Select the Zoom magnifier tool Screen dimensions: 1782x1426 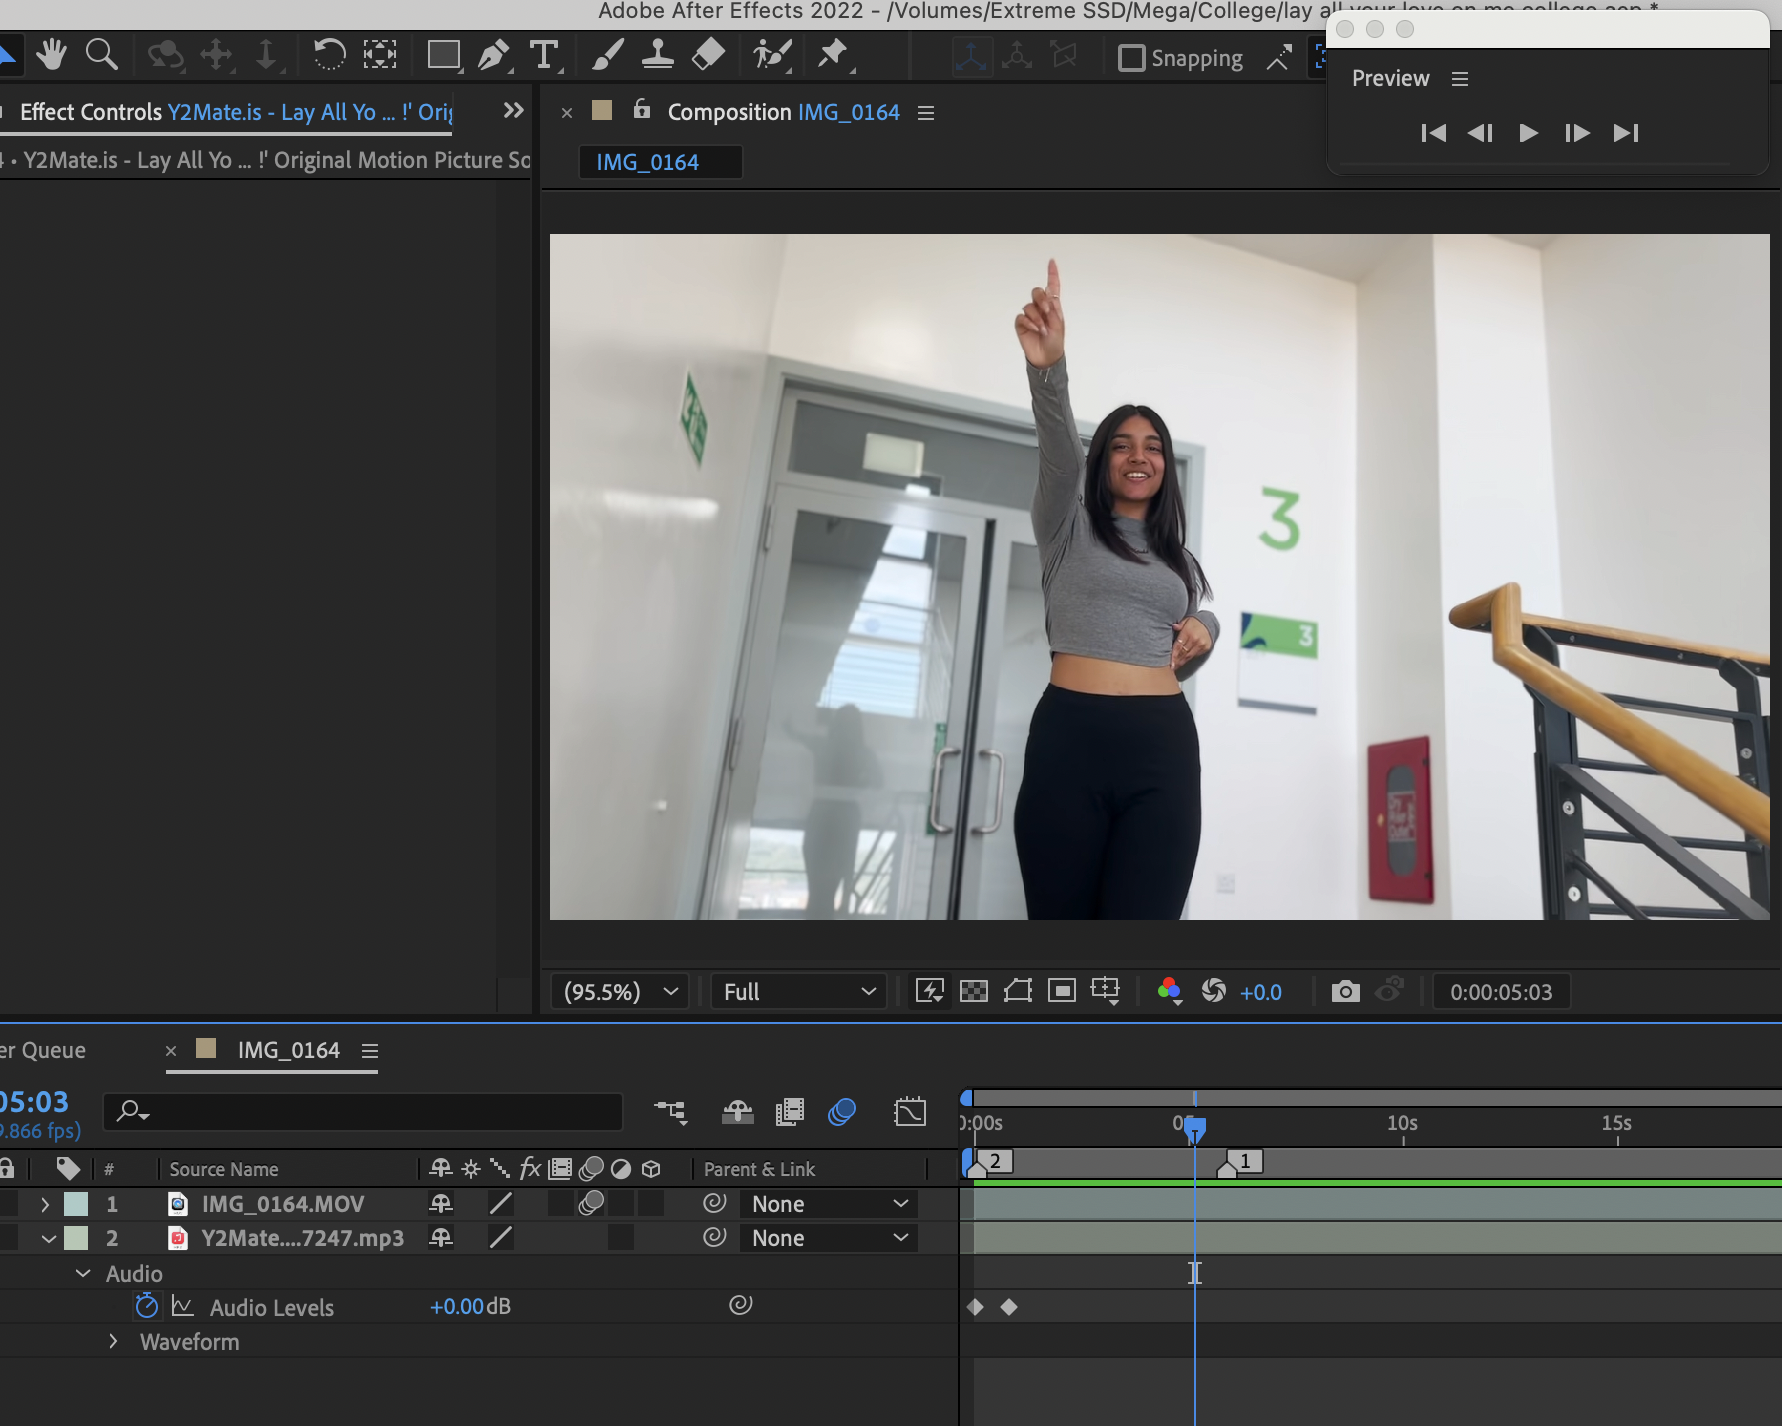pyautogui.click(x=101, y=54)
